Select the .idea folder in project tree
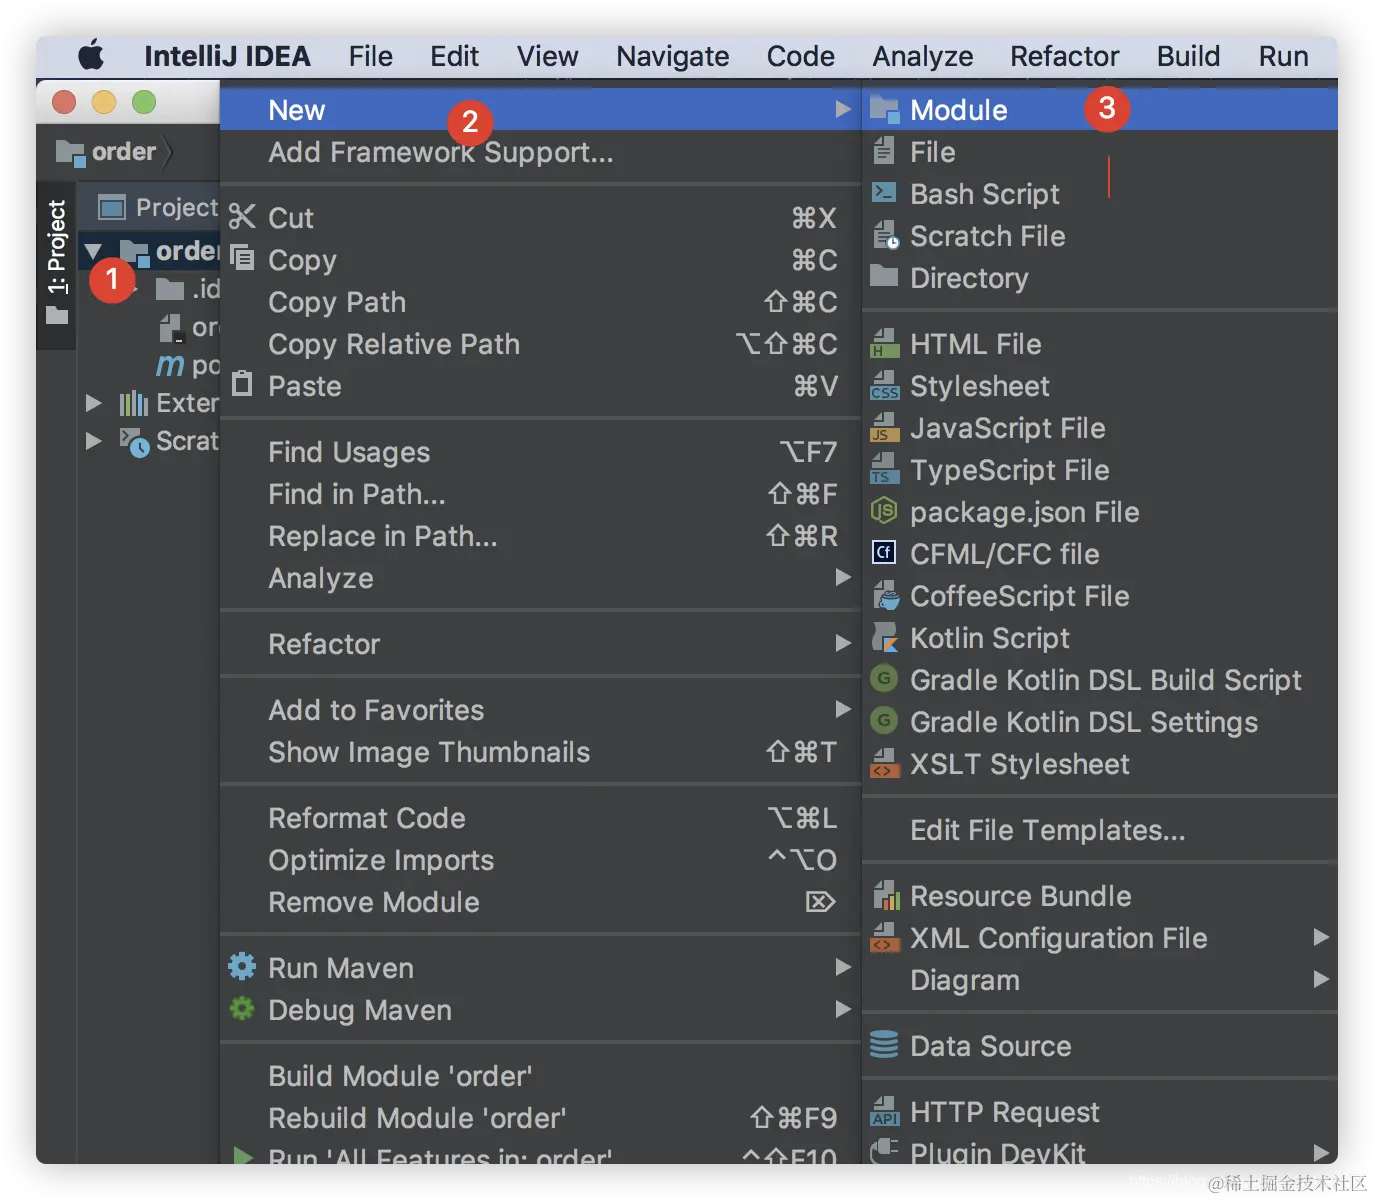This screenshot has height=1200, width=1374. pos(188,289)
